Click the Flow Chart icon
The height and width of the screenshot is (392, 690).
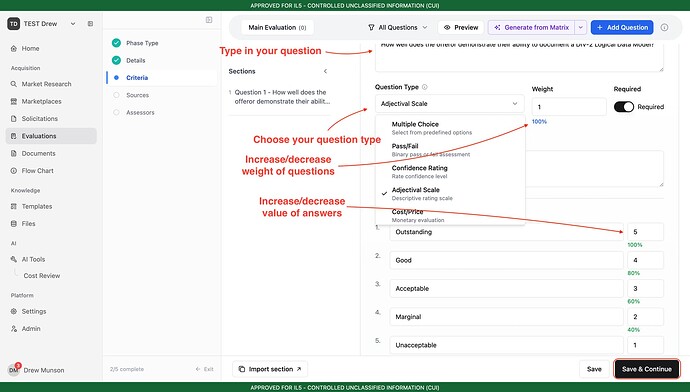pos(14,171)
